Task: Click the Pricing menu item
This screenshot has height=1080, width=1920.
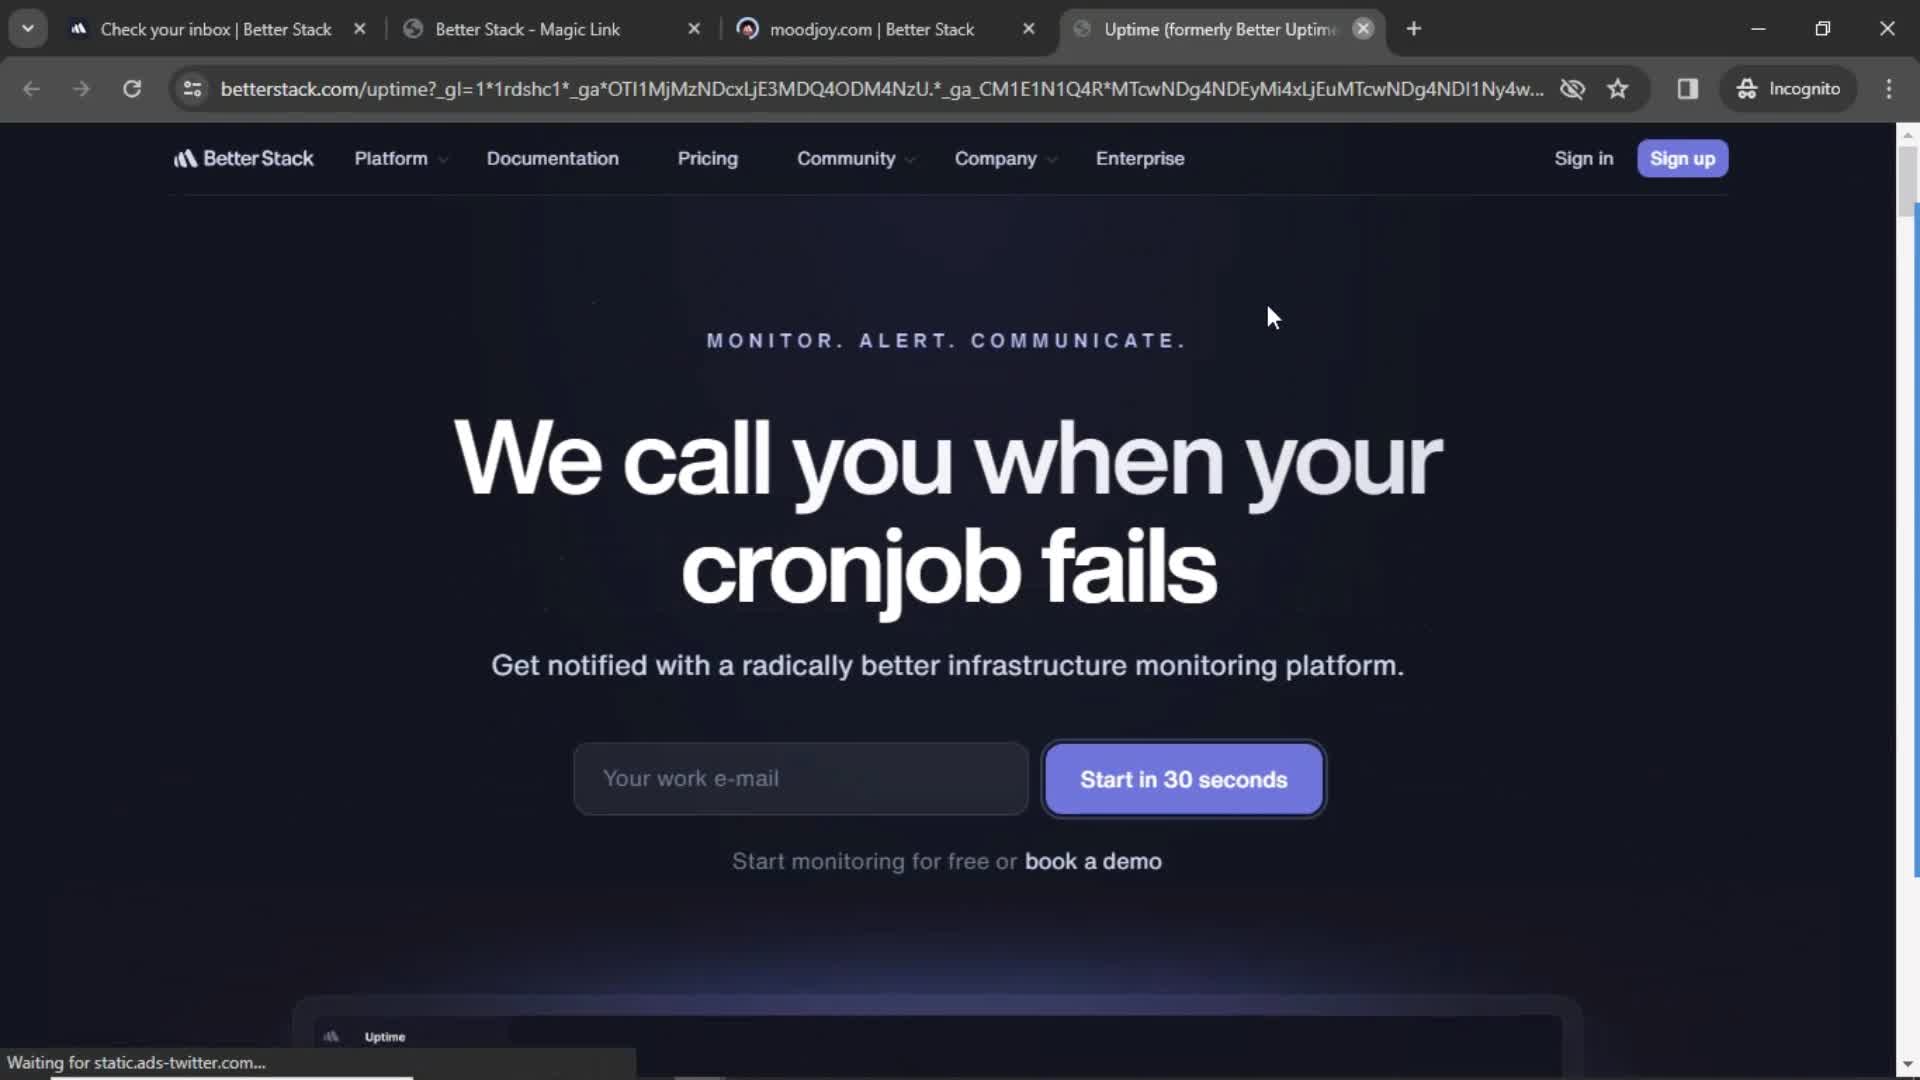Action: [x=708, y=158]
